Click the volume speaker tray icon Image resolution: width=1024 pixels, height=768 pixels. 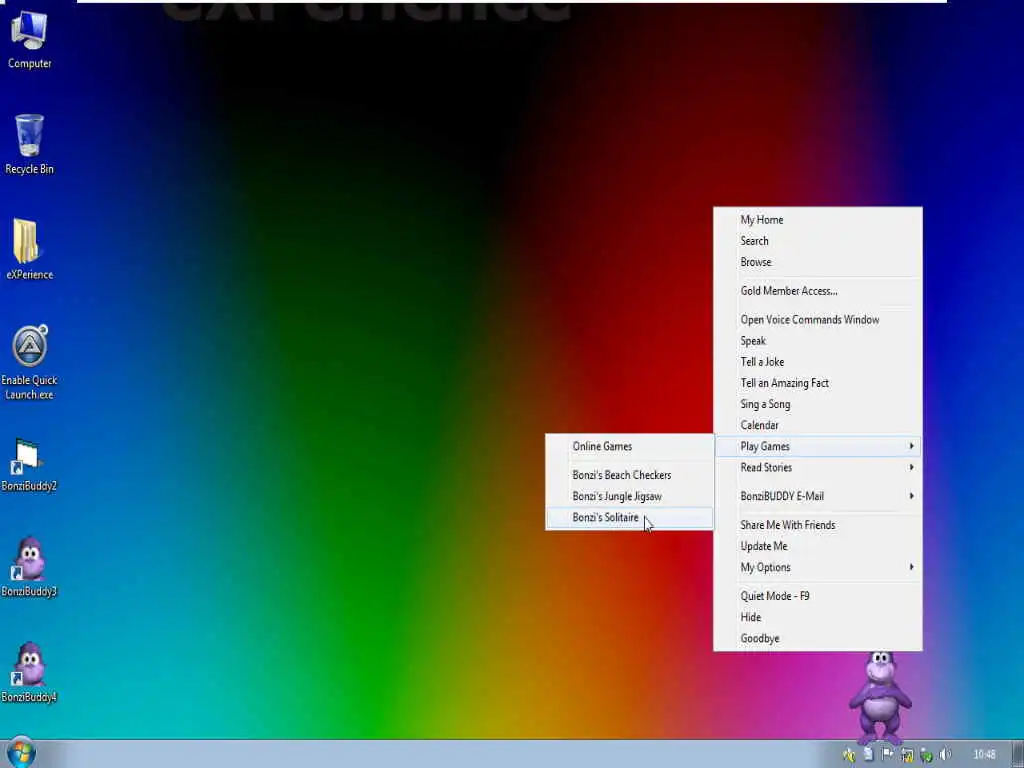[945, 755]
